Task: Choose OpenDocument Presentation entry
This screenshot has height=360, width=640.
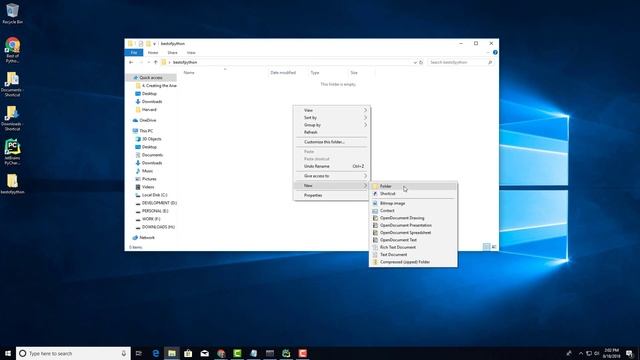Action: tap(413, 225)
